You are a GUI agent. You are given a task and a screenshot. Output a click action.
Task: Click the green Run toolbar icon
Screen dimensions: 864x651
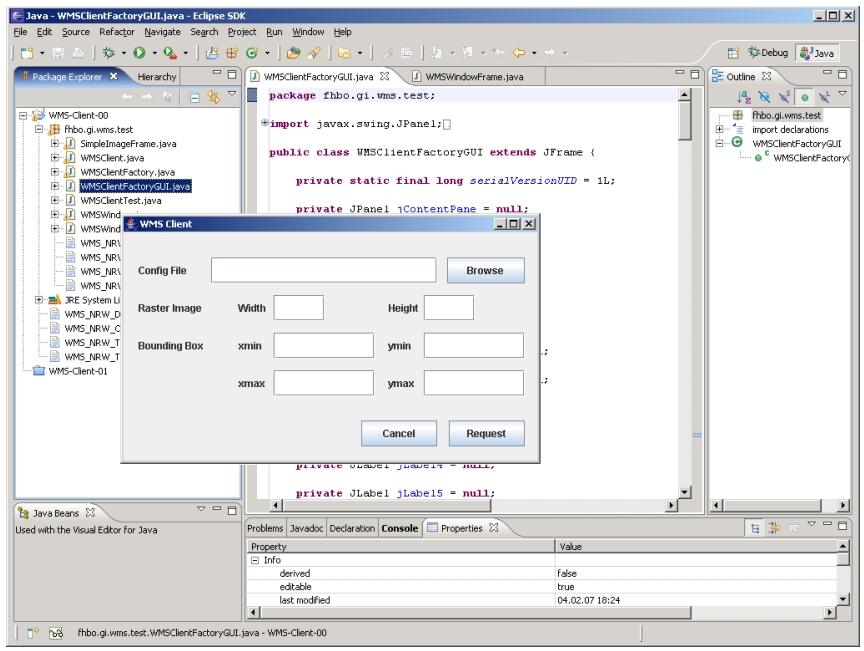(139, 53)
